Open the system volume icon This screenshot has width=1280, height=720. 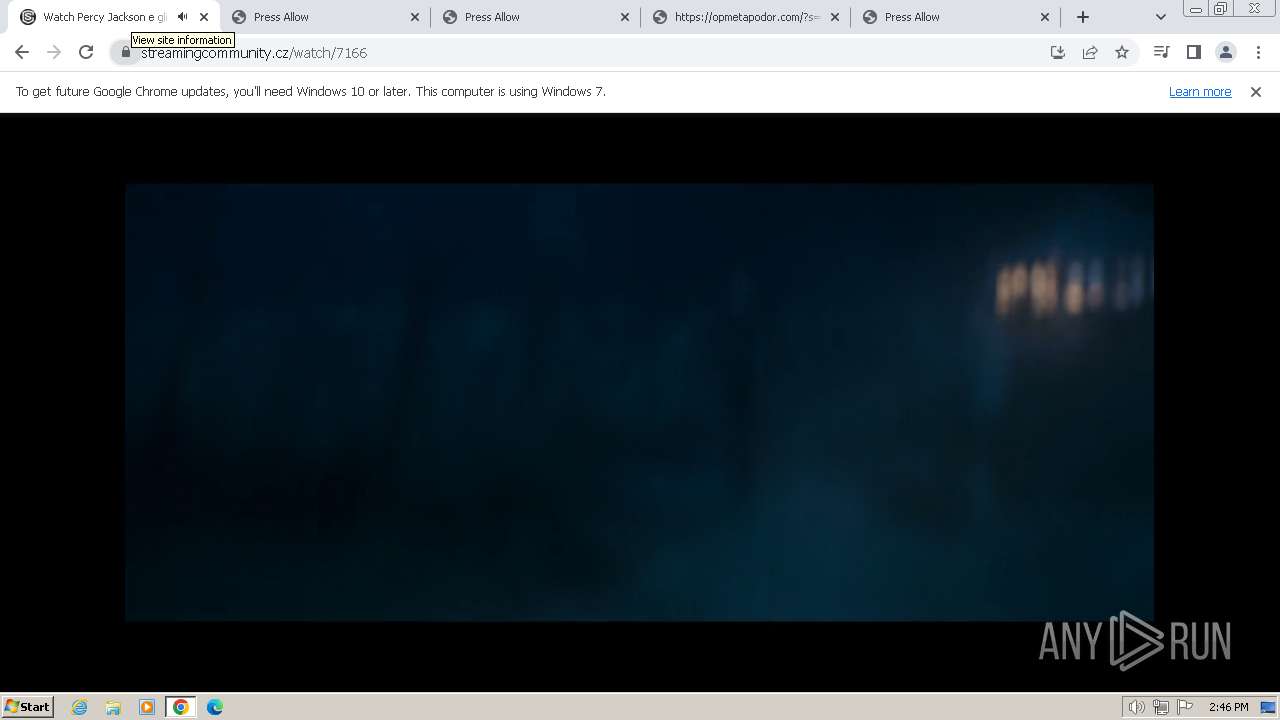(1137, 707)
